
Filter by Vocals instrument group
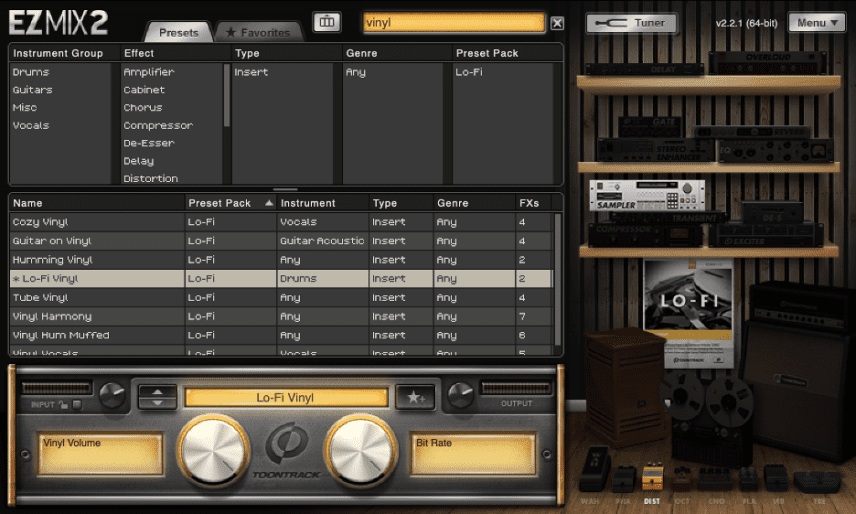[31, 125]
